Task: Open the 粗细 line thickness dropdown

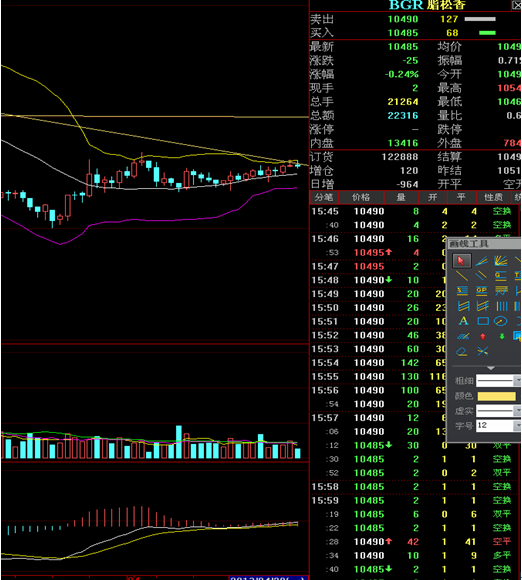Action: (517, 380)
